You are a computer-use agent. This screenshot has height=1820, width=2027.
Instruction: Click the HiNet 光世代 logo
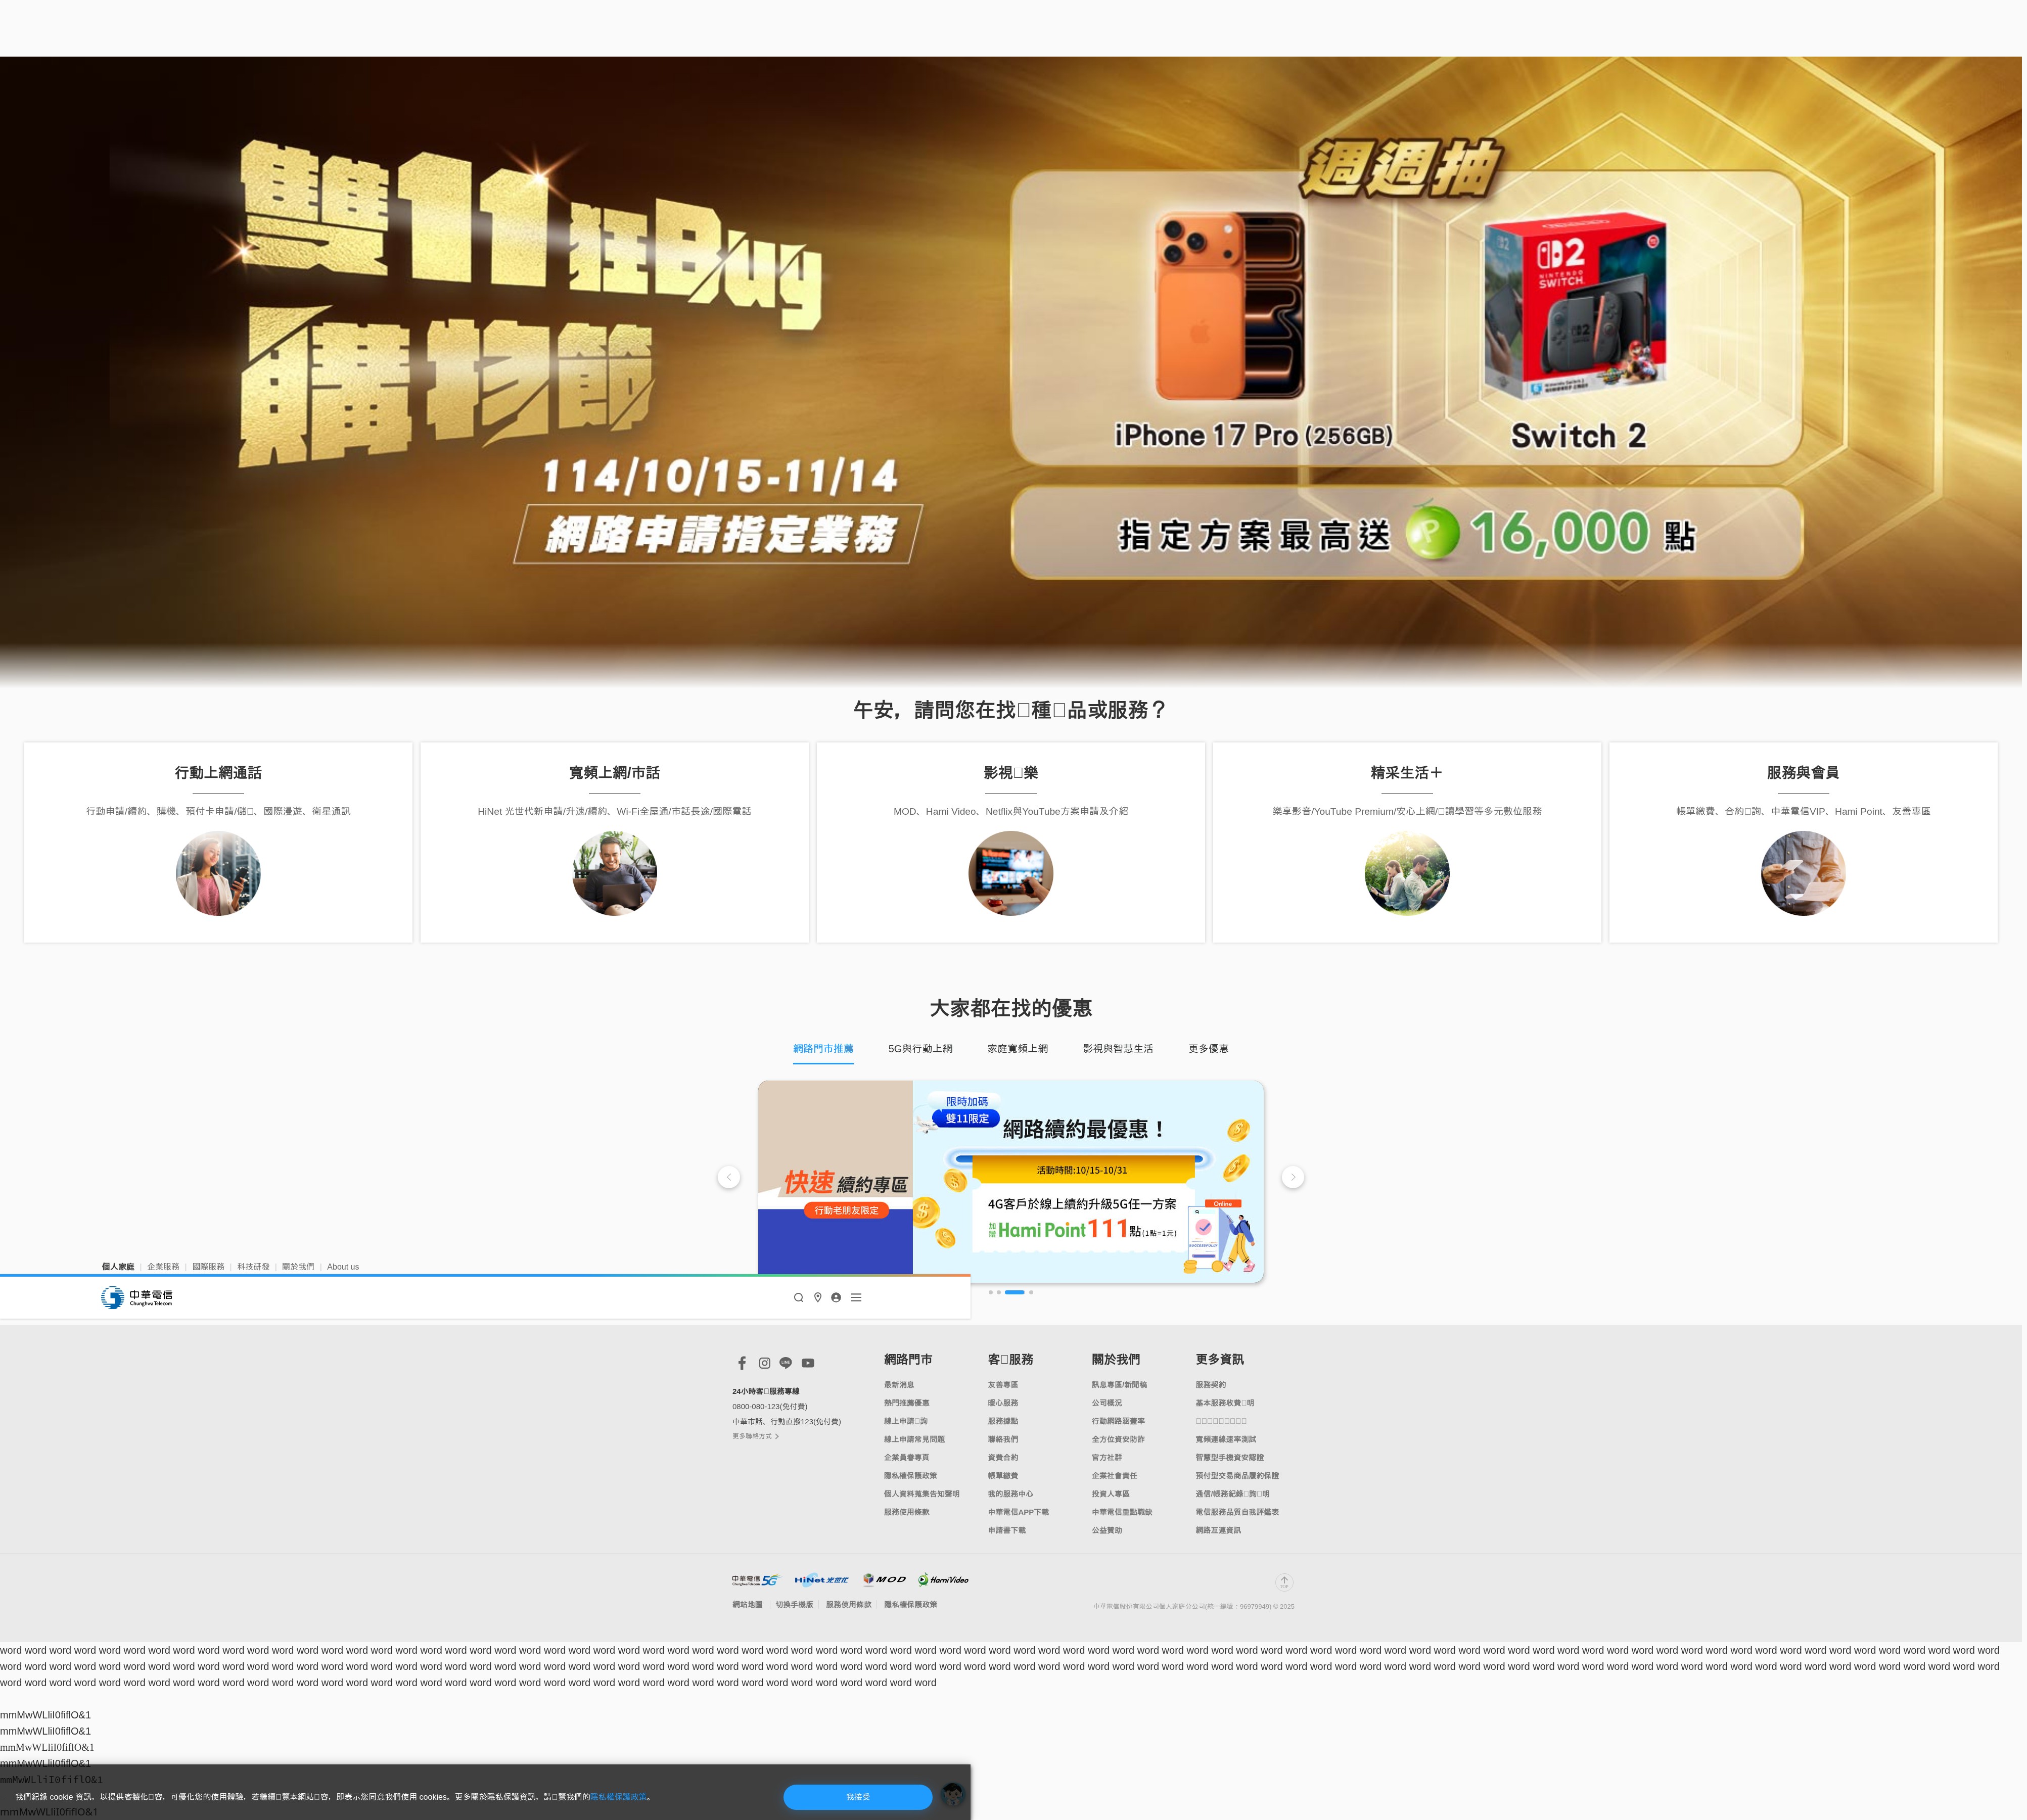pos(821,1580)
